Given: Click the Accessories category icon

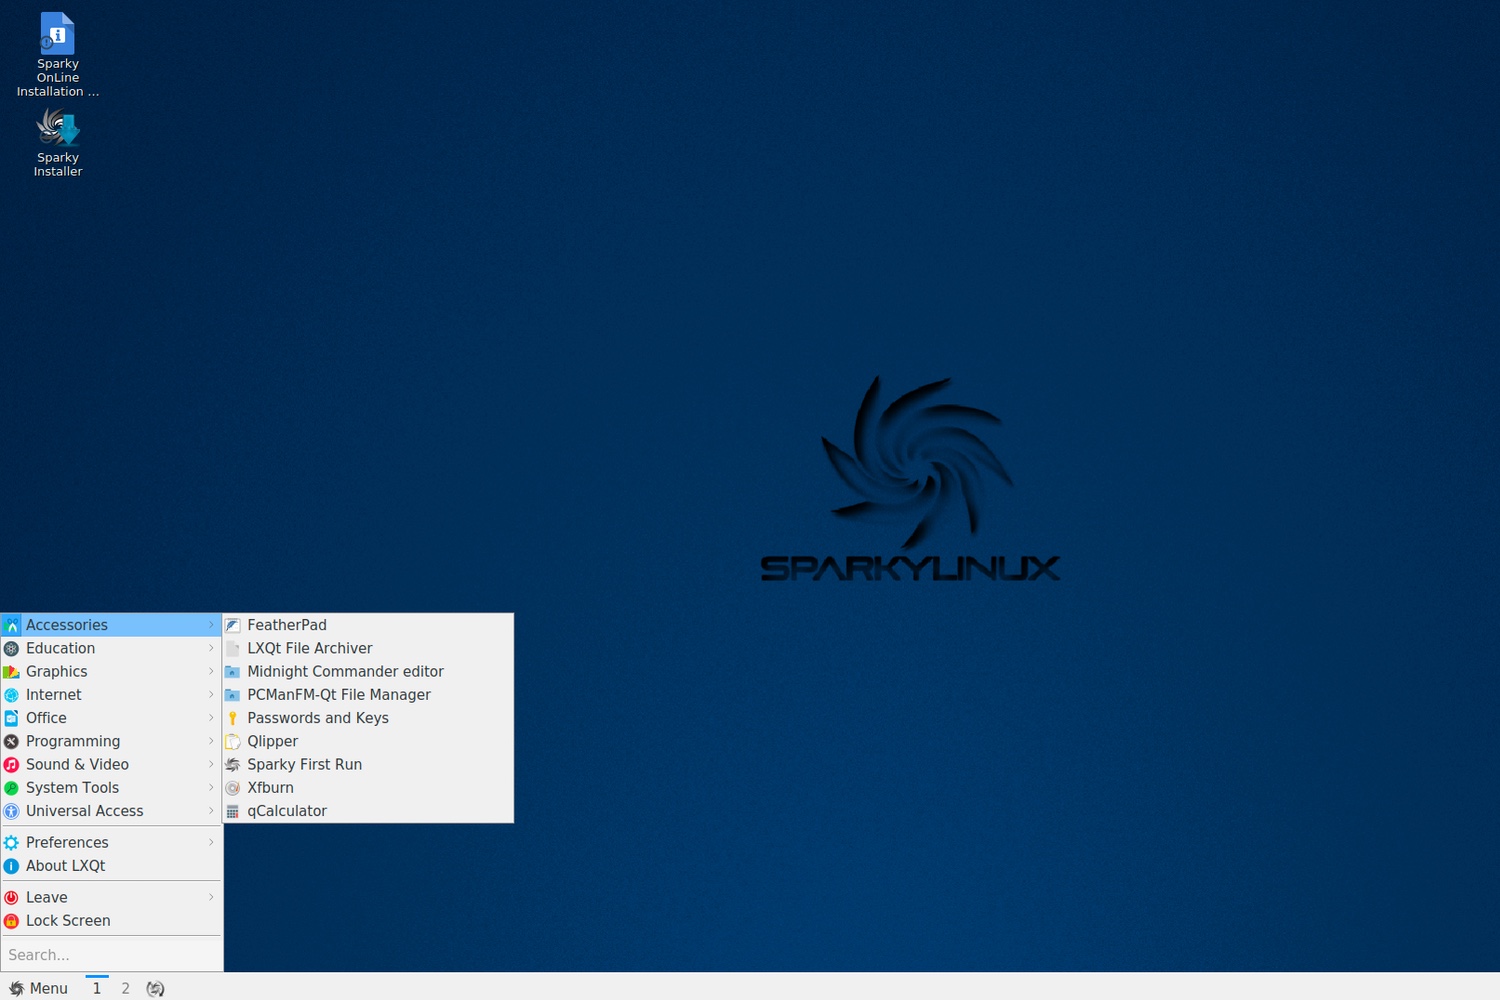Looking at the screenshot, I should 11,625.
